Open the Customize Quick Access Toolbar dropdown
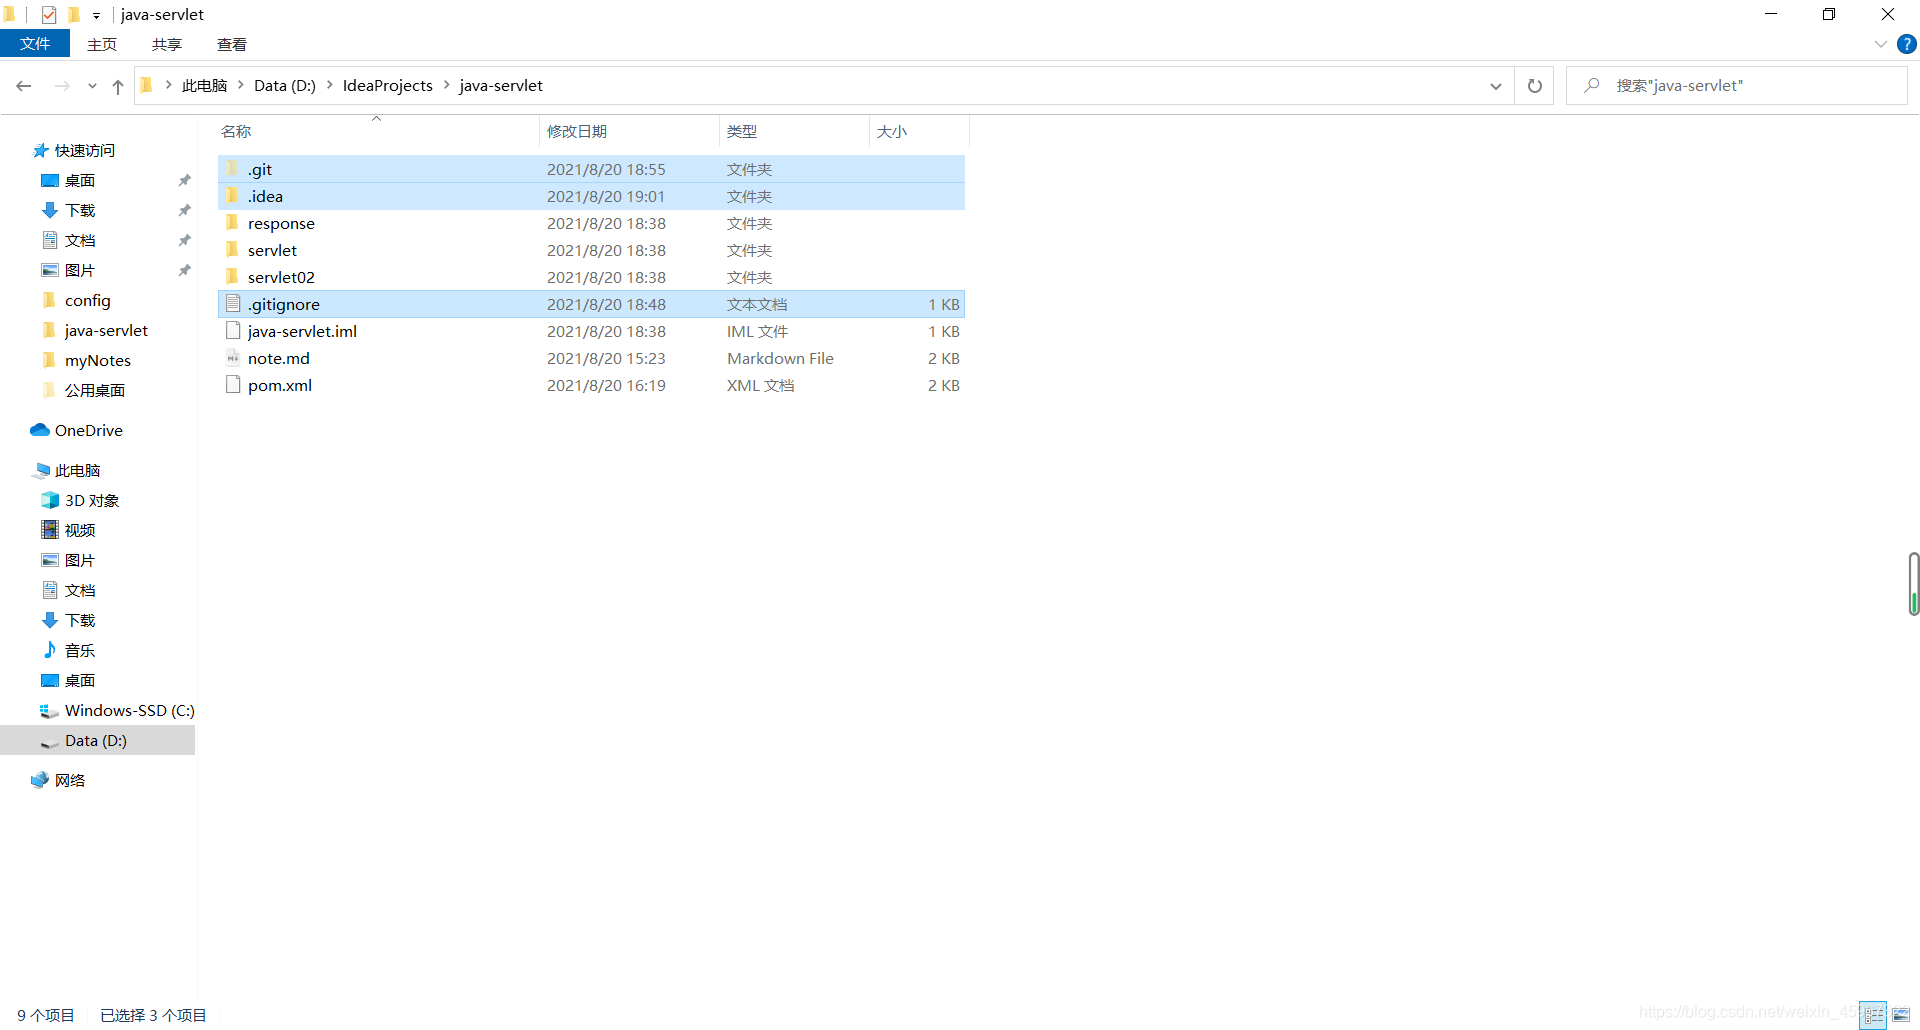This screenshot has height=1030, width=1920. click(97, 16)
